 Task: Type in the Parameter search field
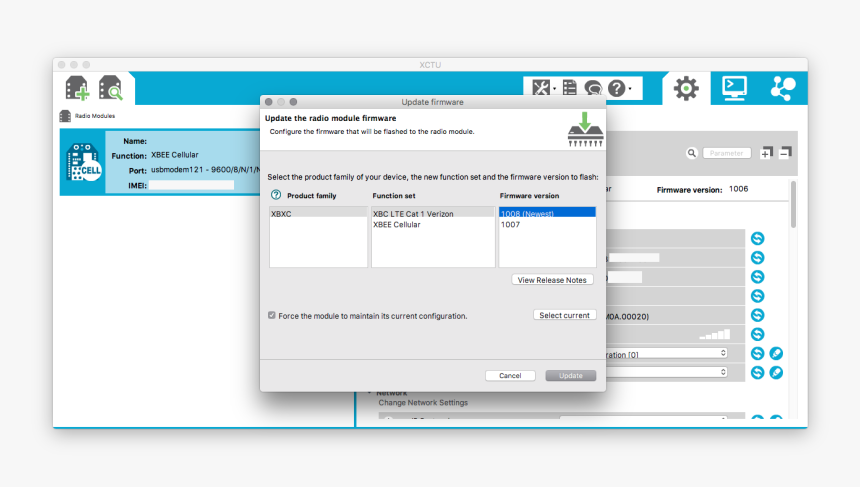727,153
